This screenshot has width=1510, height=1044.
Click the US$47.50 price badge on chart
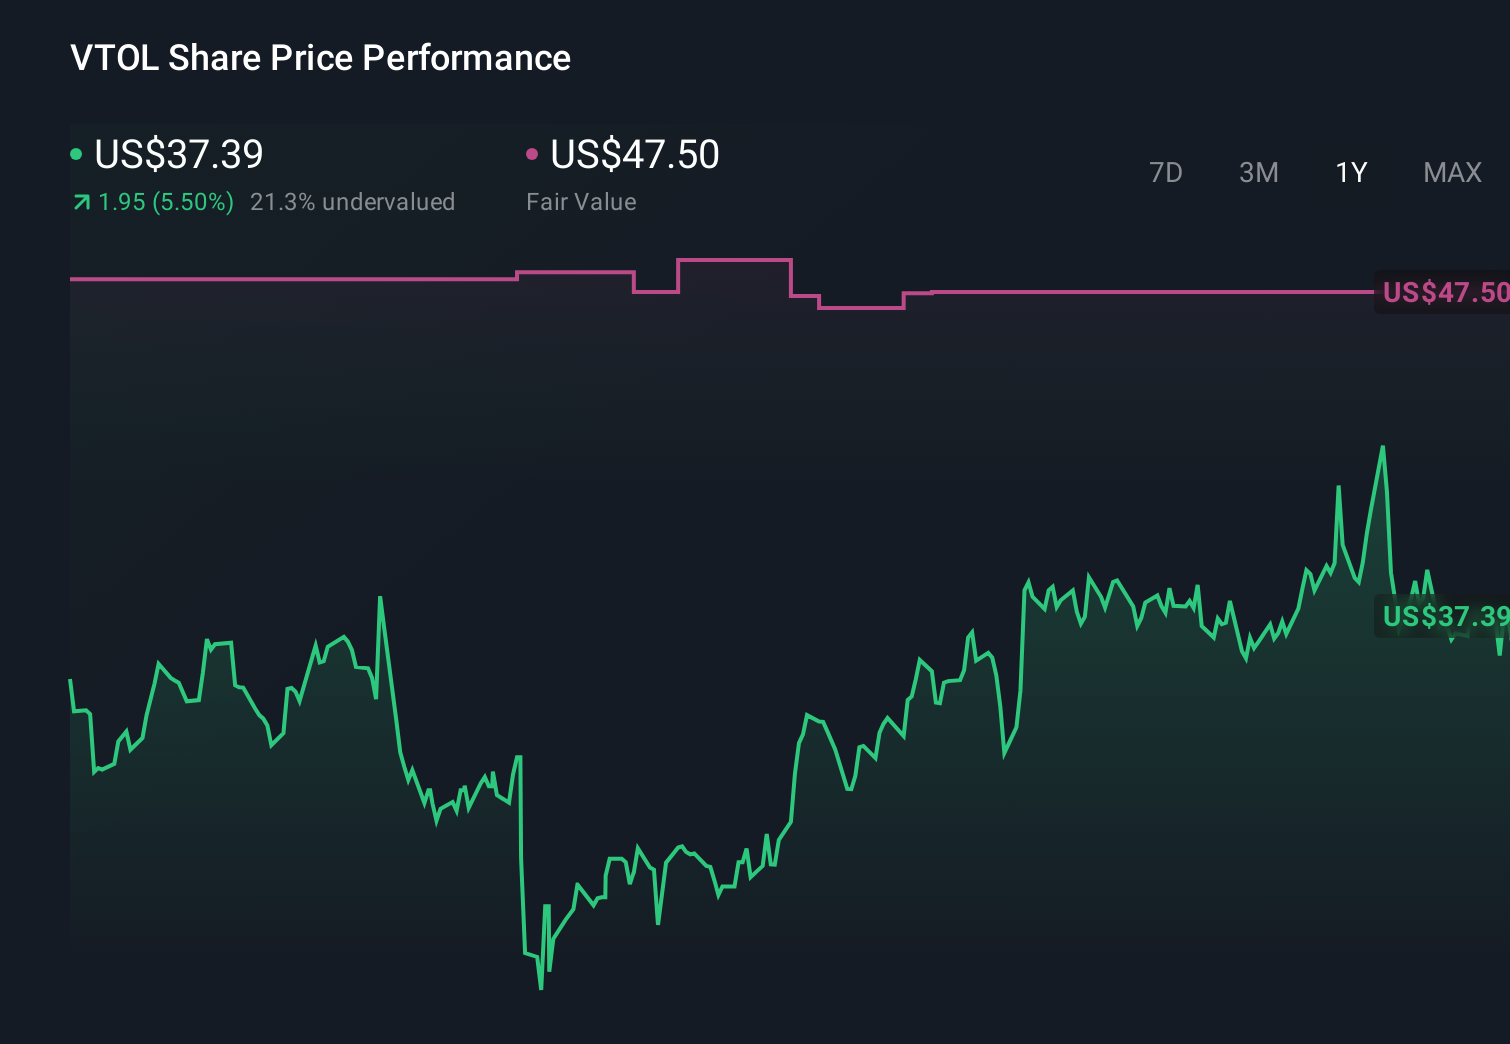coord(1443,293)
